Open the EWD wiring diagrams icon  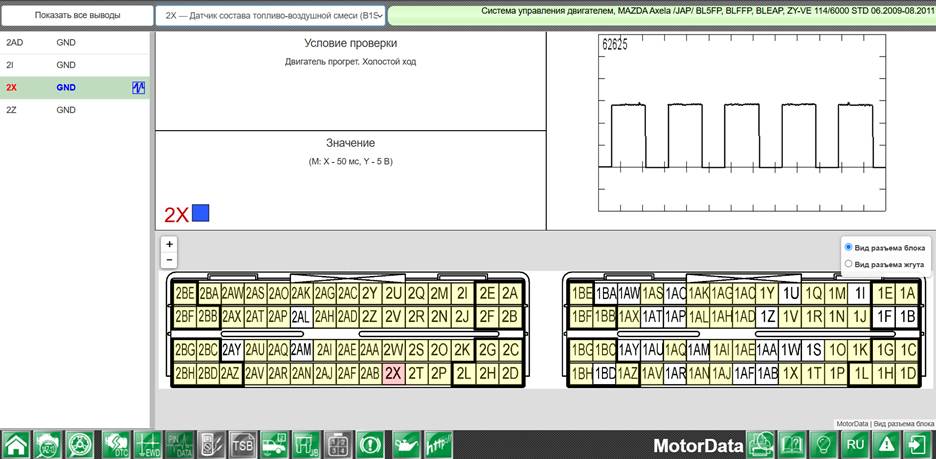(x=148, y=445)
